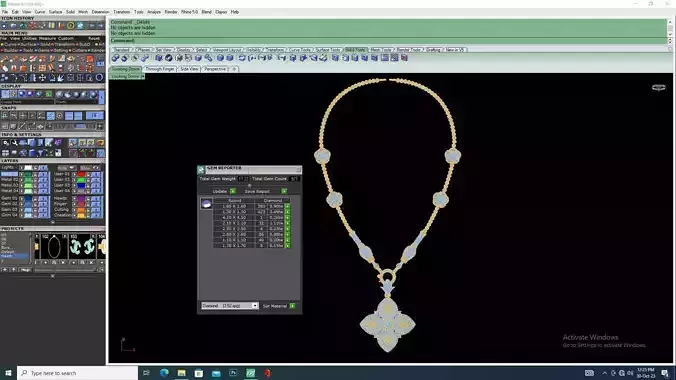Click the wrench icon in Info & Settings
676x380 pixels.
click(x=14, y=143)
